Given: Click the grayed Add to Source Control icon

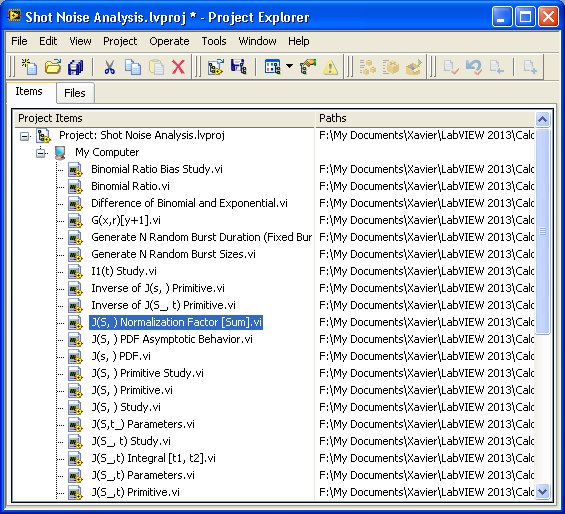Looking at the screenshot, I should pyautogui.click(x=530, y=67).
